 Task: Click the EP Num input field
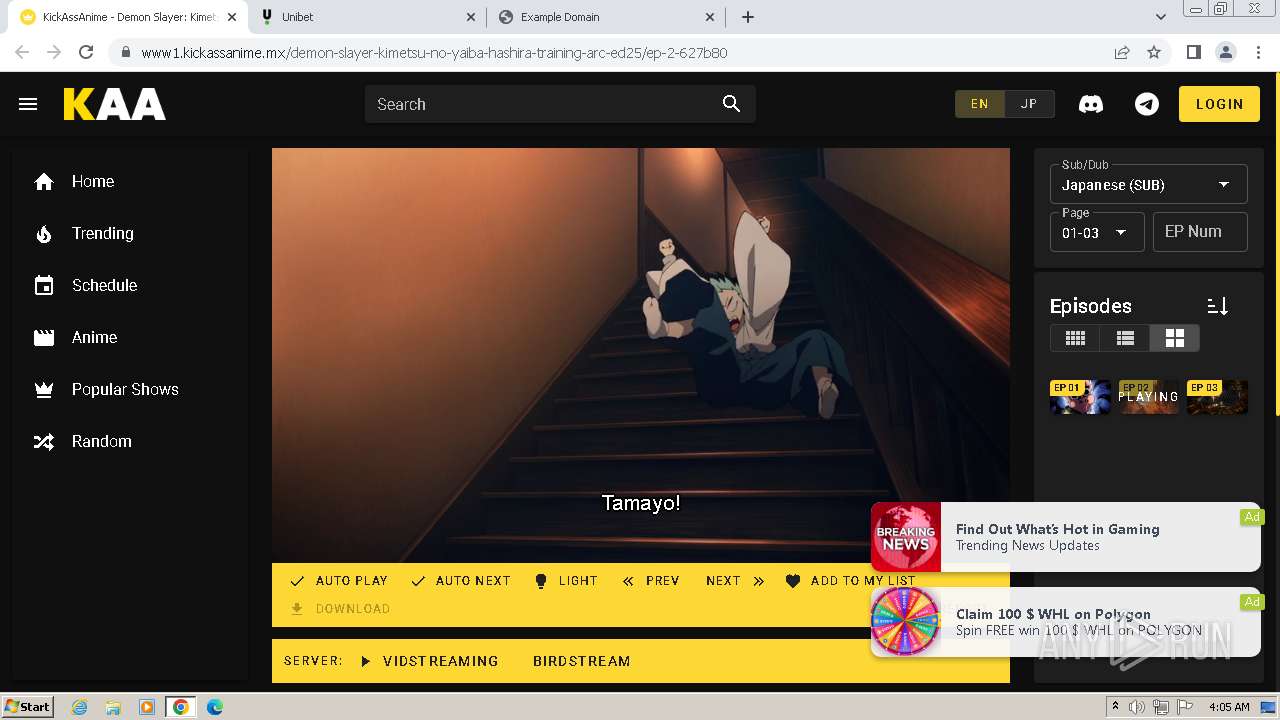click(x=1200, y=232)
